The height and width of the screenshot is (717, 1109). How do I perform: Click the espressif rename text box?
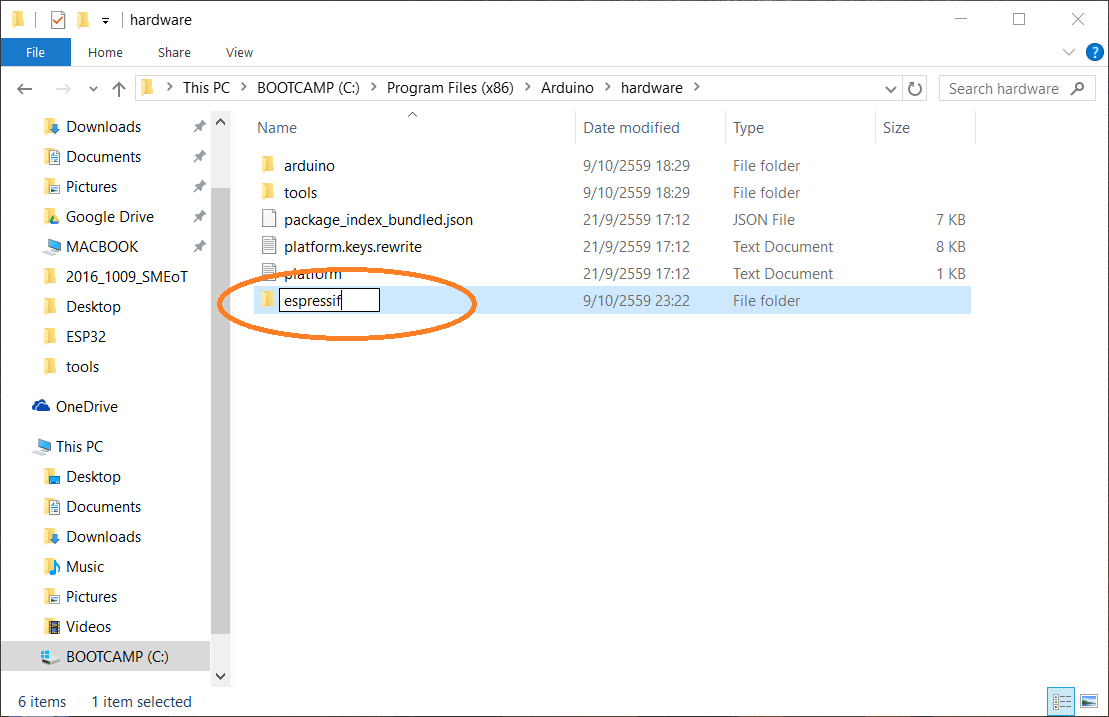[x=330, y=301]
